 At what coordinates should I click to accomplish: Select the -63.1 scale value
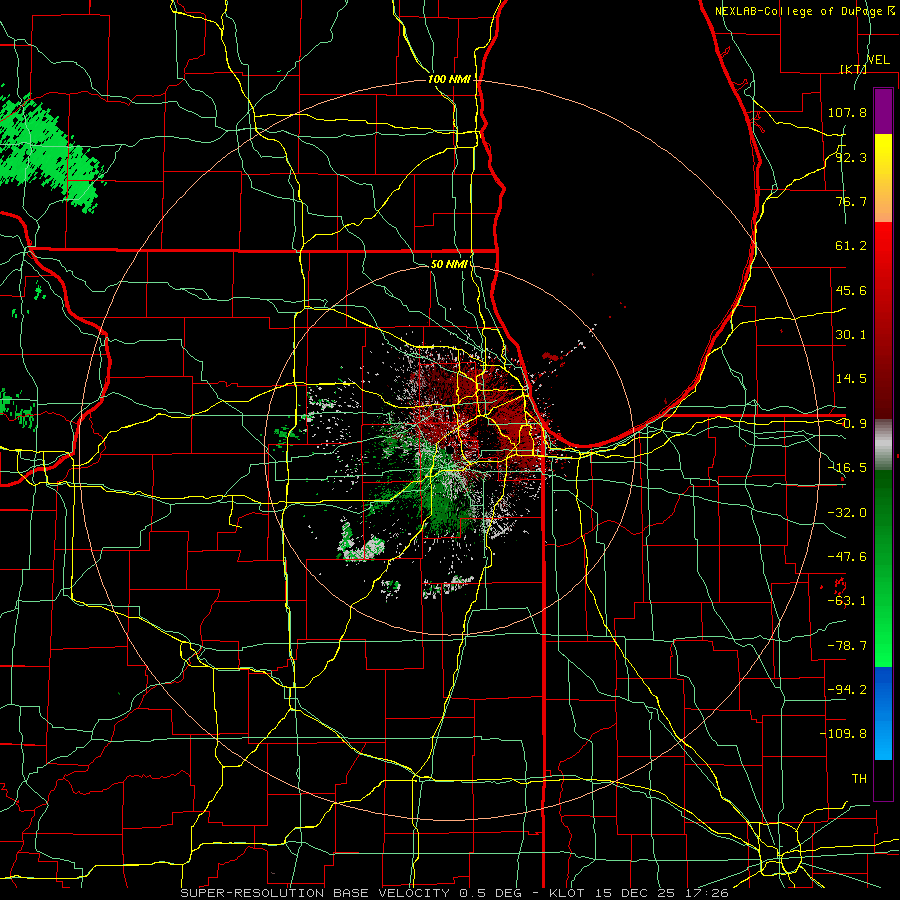tap(847, 601)
